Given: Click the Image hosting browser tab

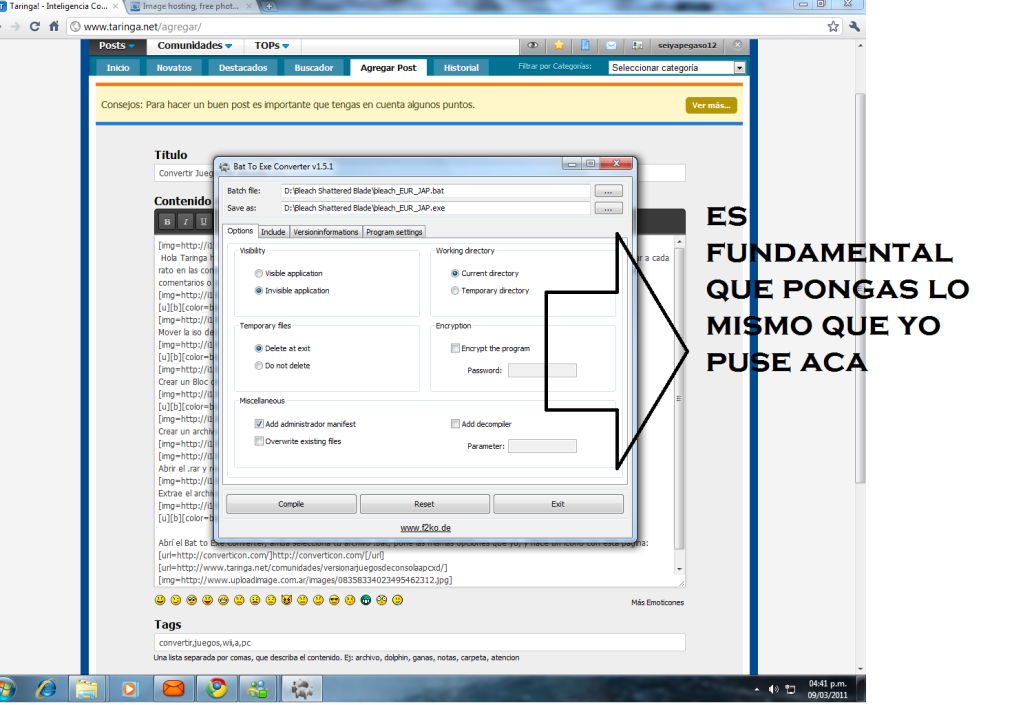Looking at the screenshot, I should pos(191,6).
